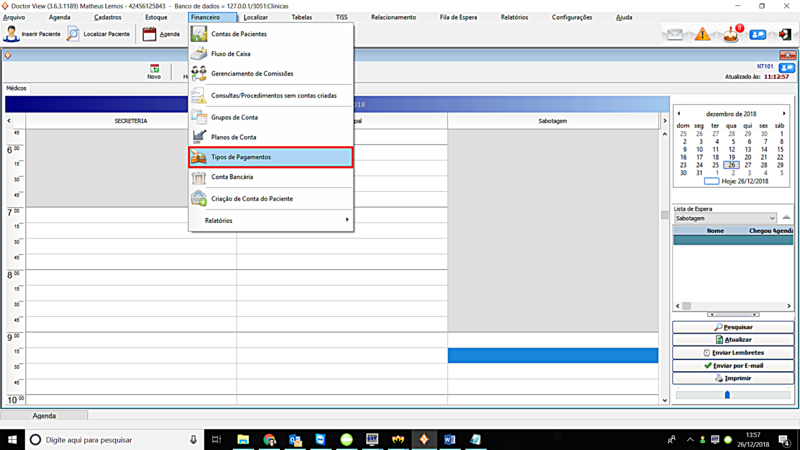Expand the Lista de Espera Sabotagem dropdown
The image size is (800, 450).
click(771, 218)
